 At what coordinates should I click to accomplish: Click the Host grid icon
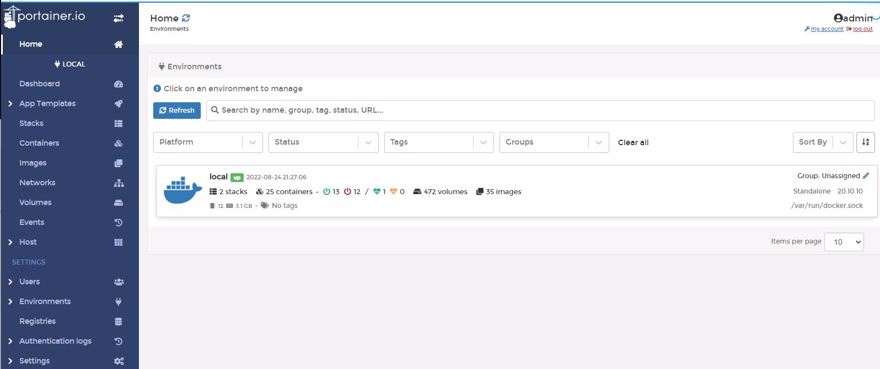coord(118,242)
